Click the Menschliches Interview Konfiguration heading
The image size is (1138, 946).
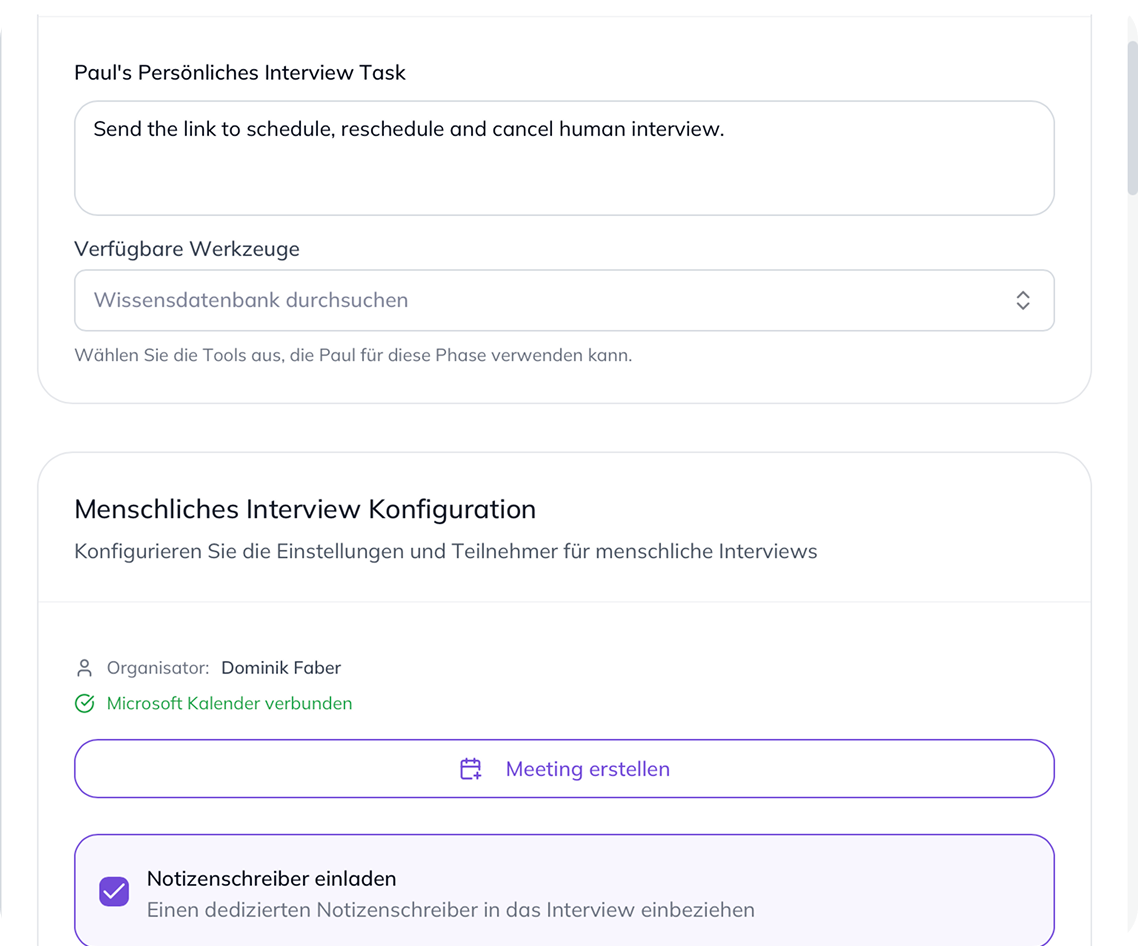(305, 510)
